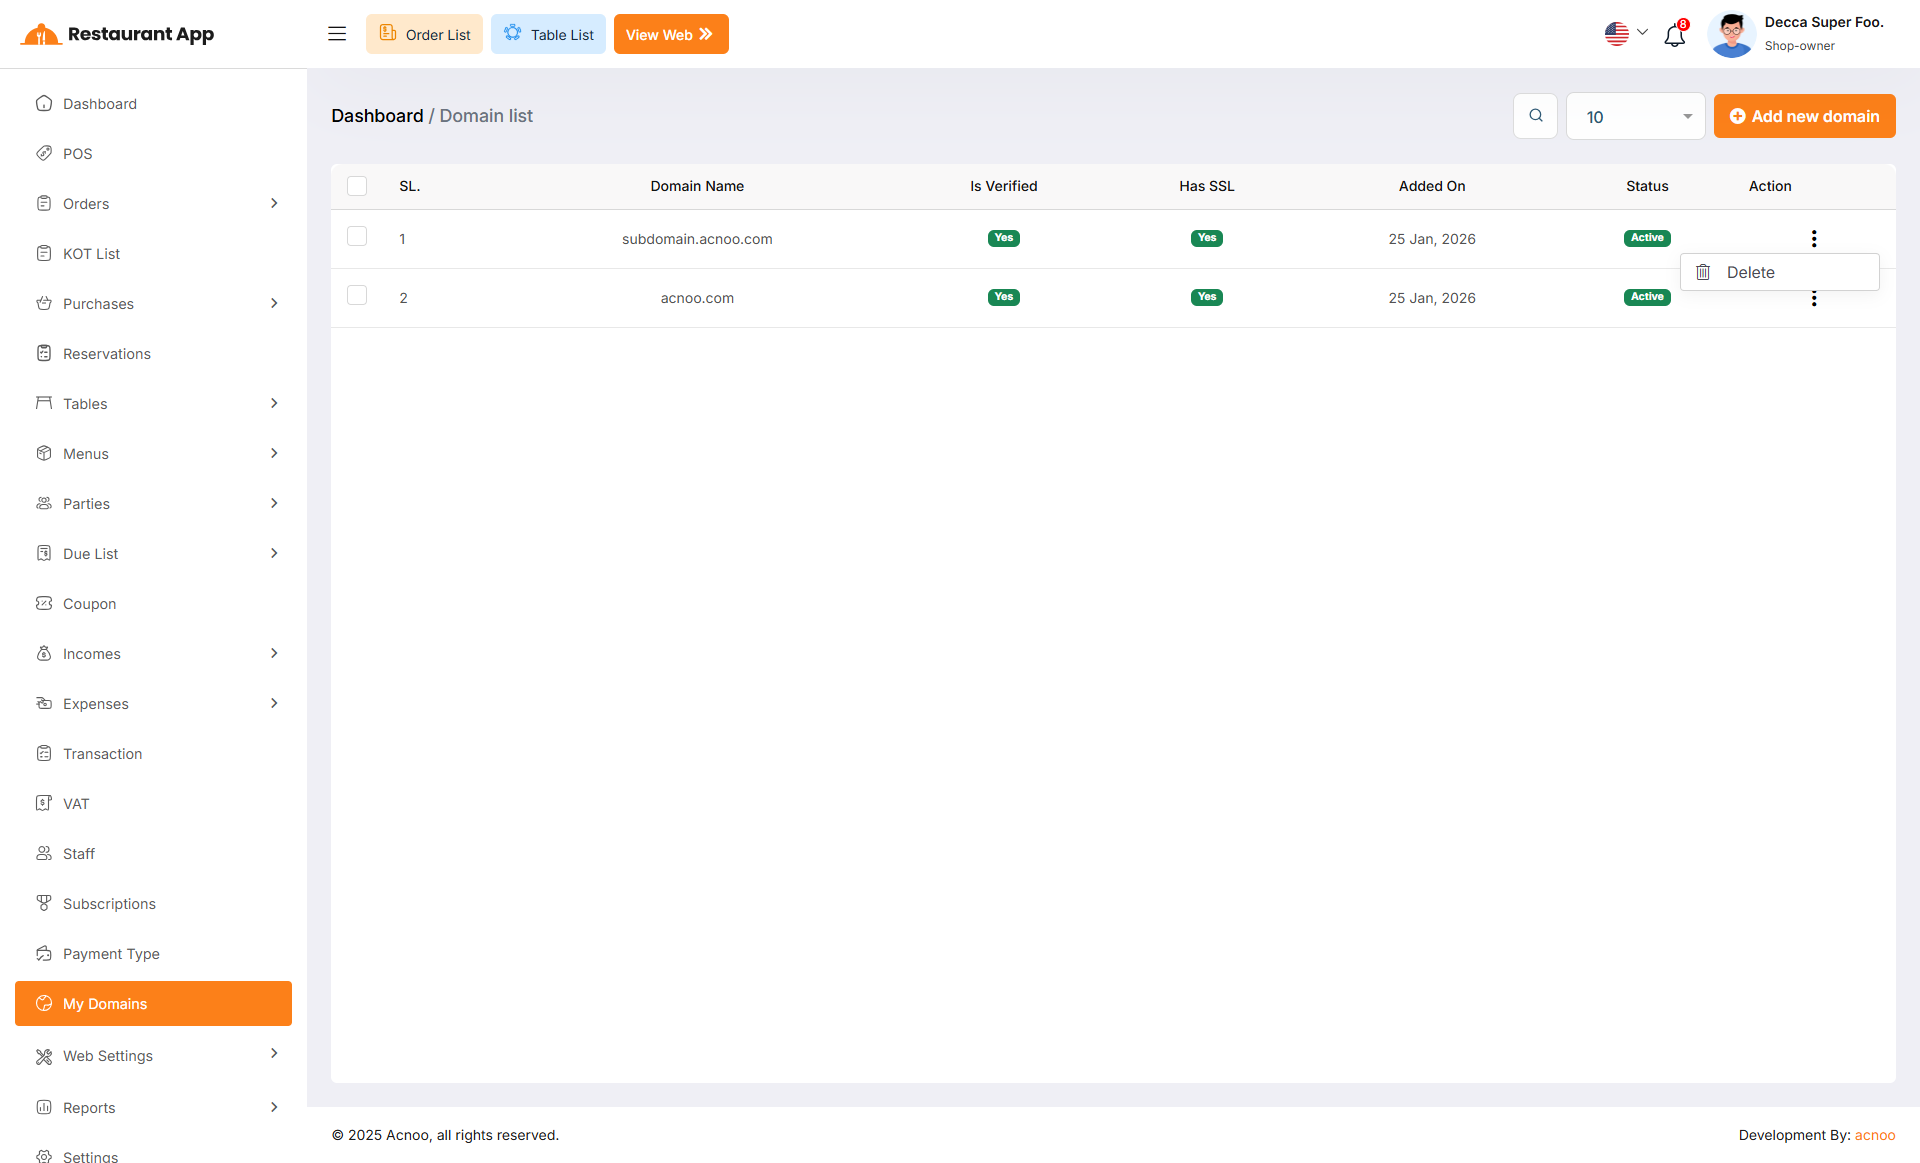Click Add new domain button
Viewport: 1920px width, 1163px height.
[1804, 116]
